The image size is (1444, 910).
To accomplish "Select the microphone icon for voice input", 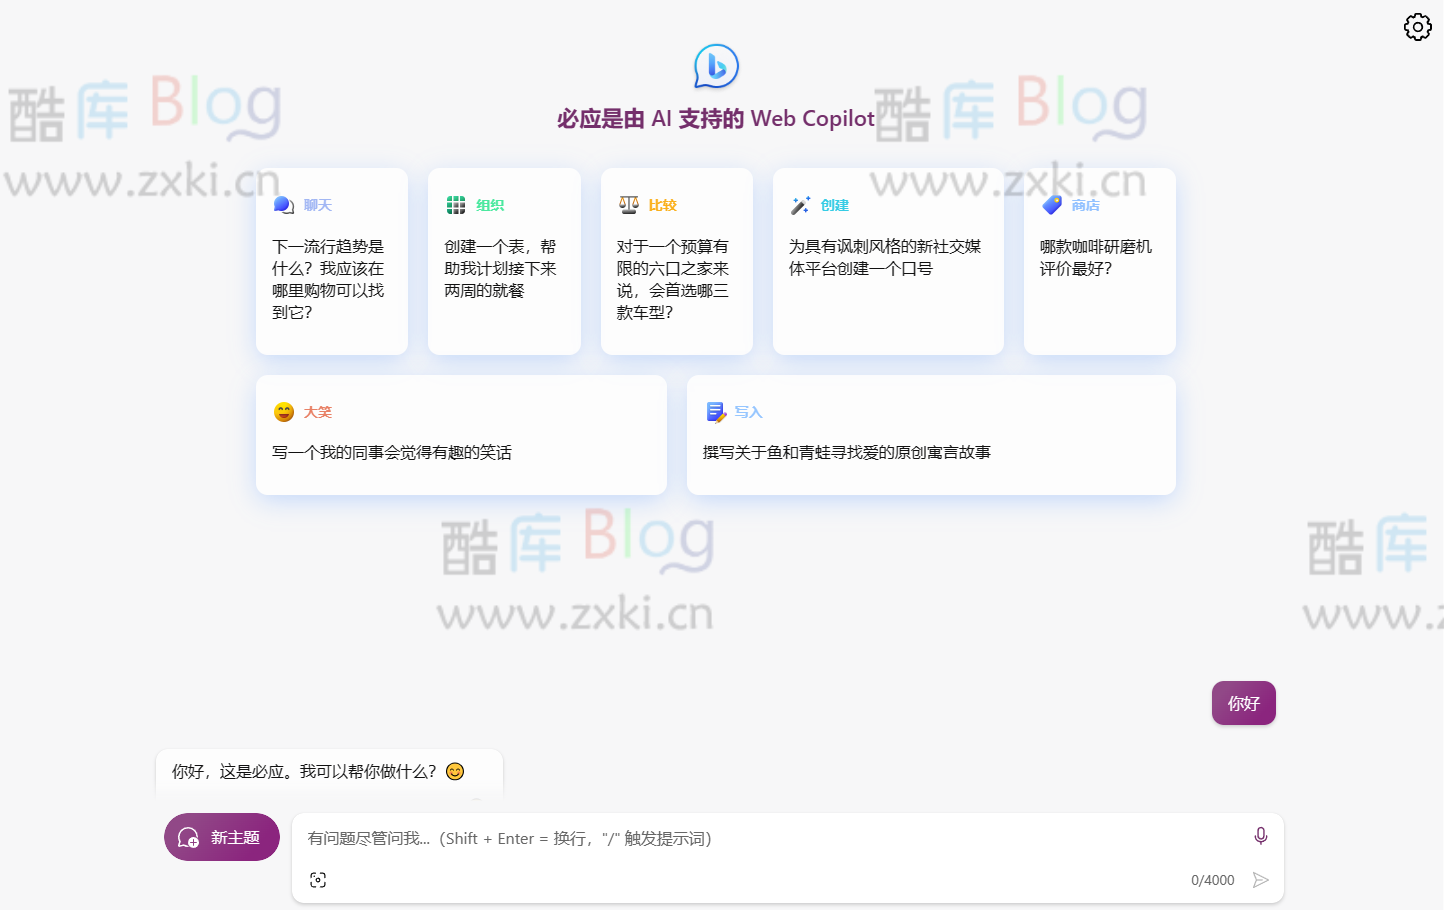I will 1260,835.
